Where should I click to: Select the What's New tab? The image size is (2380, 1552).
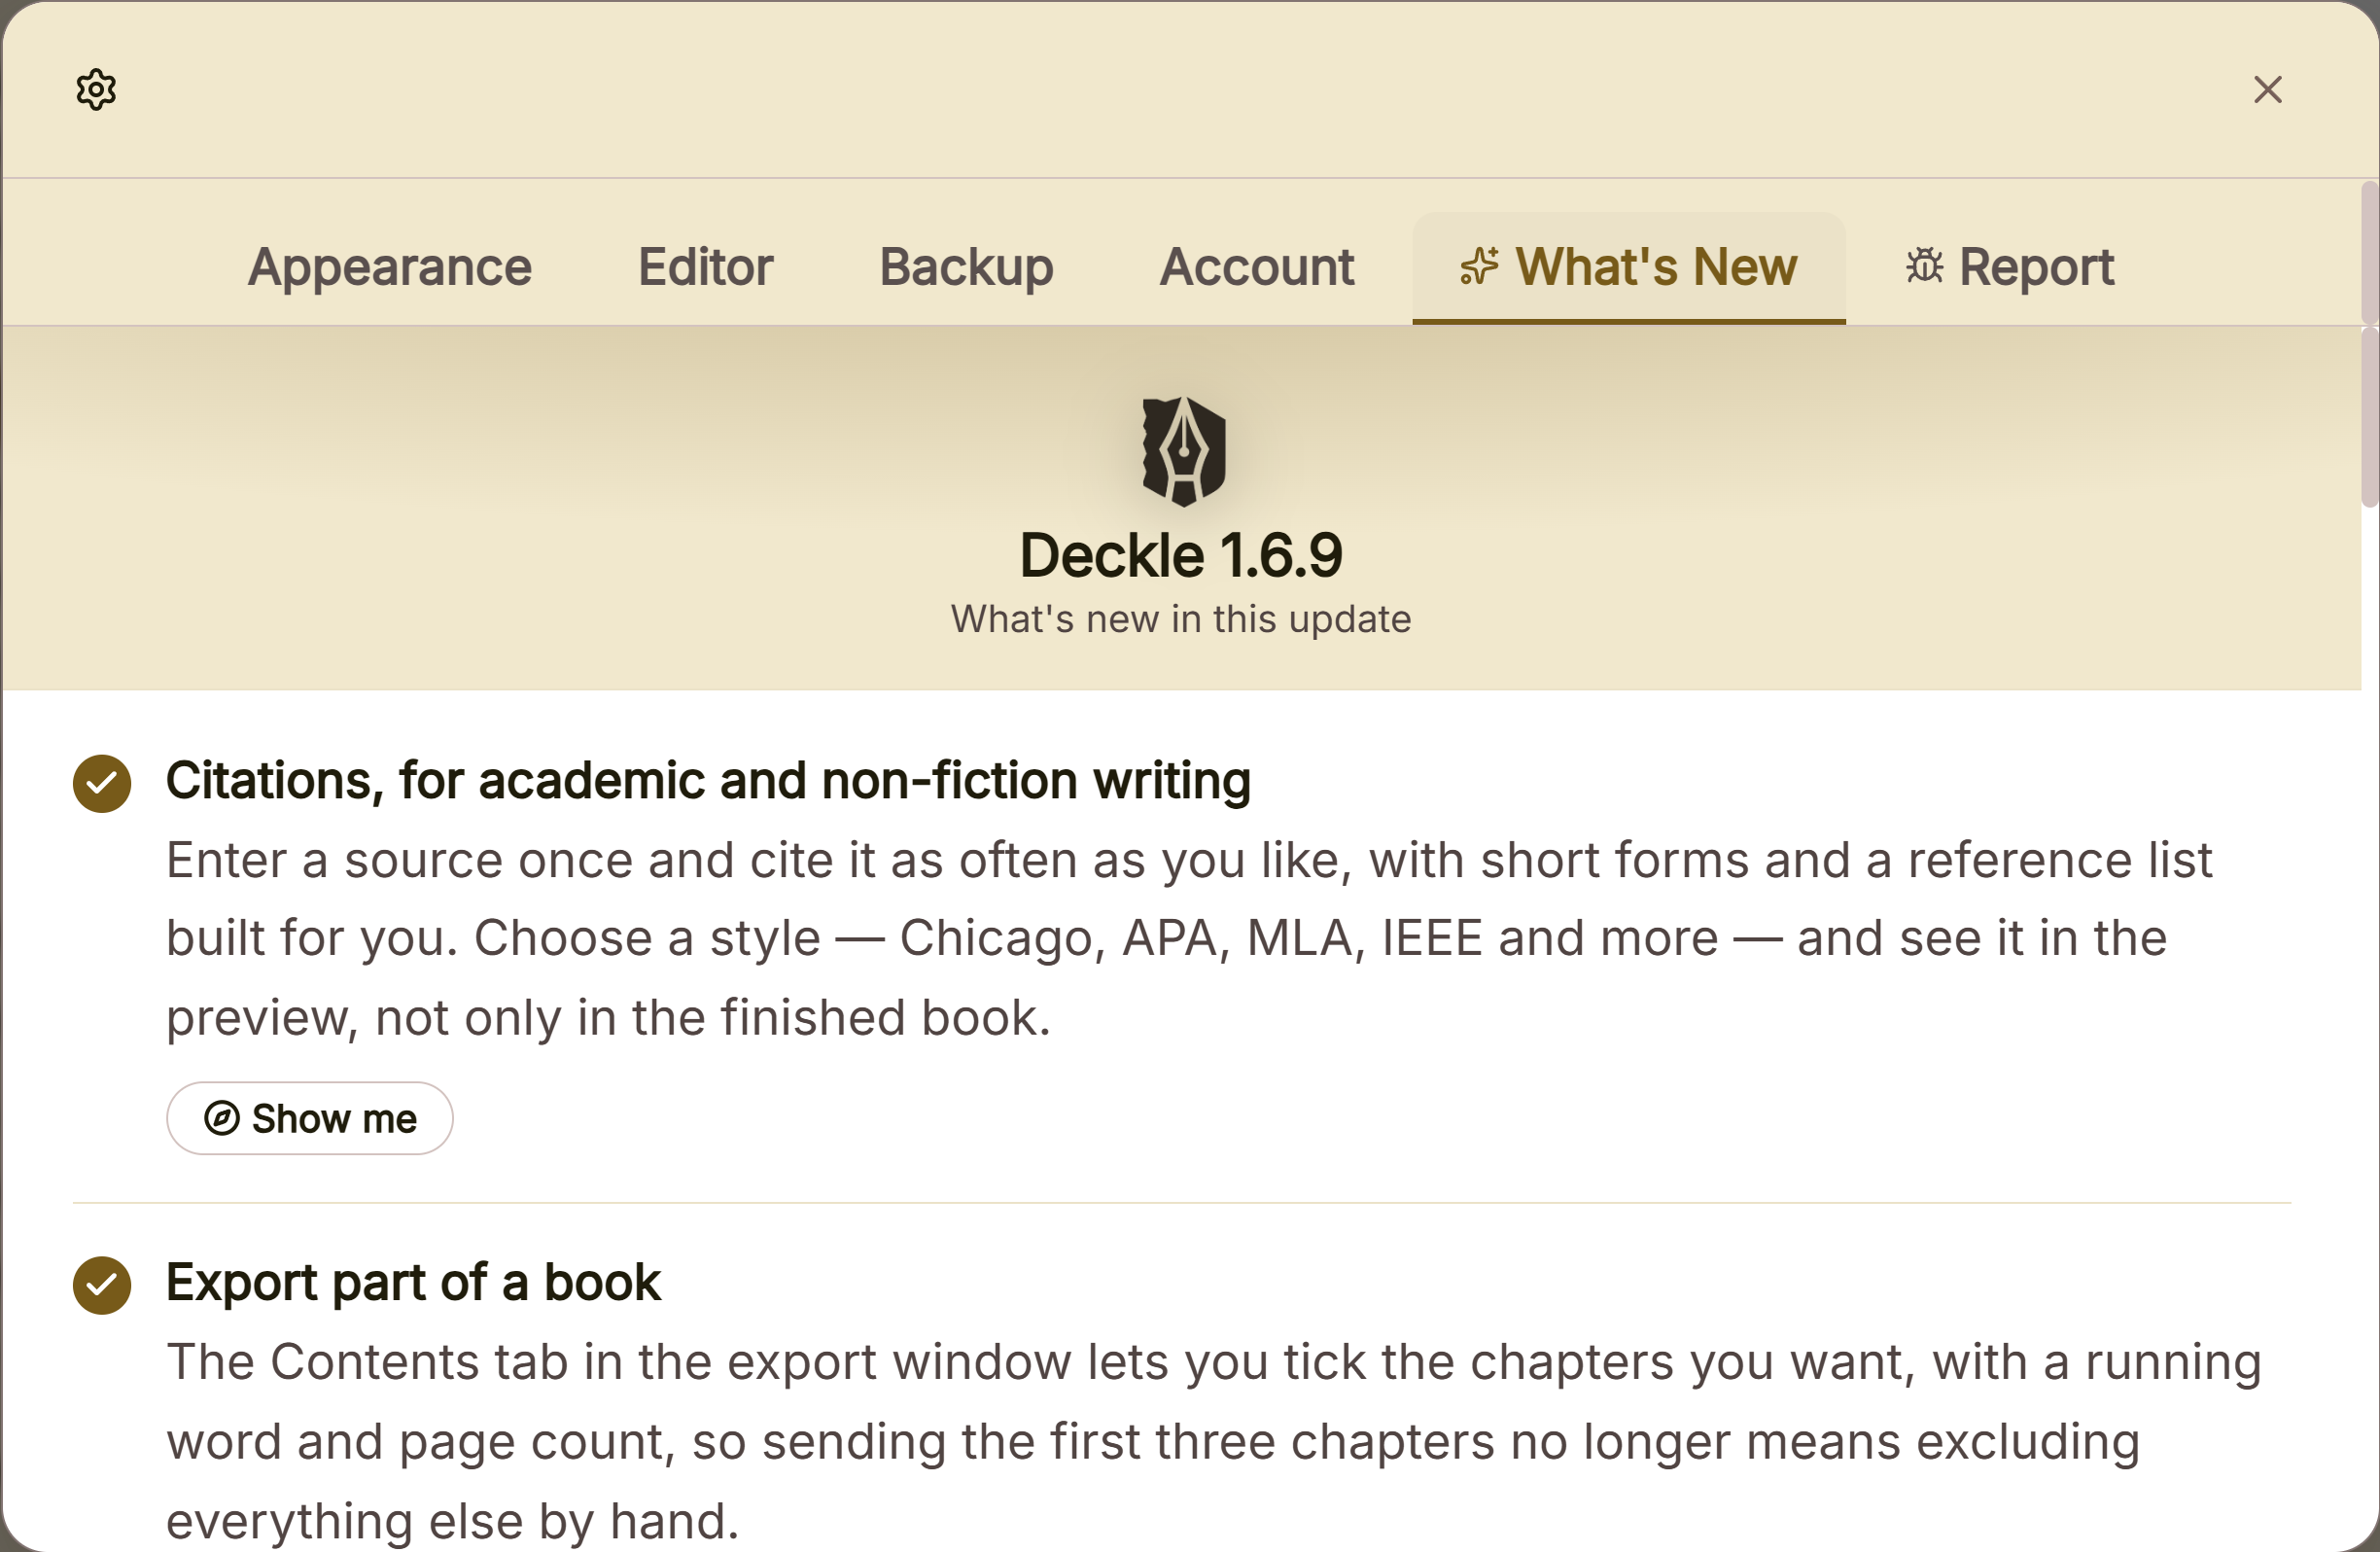click(x=1629, y=267)
